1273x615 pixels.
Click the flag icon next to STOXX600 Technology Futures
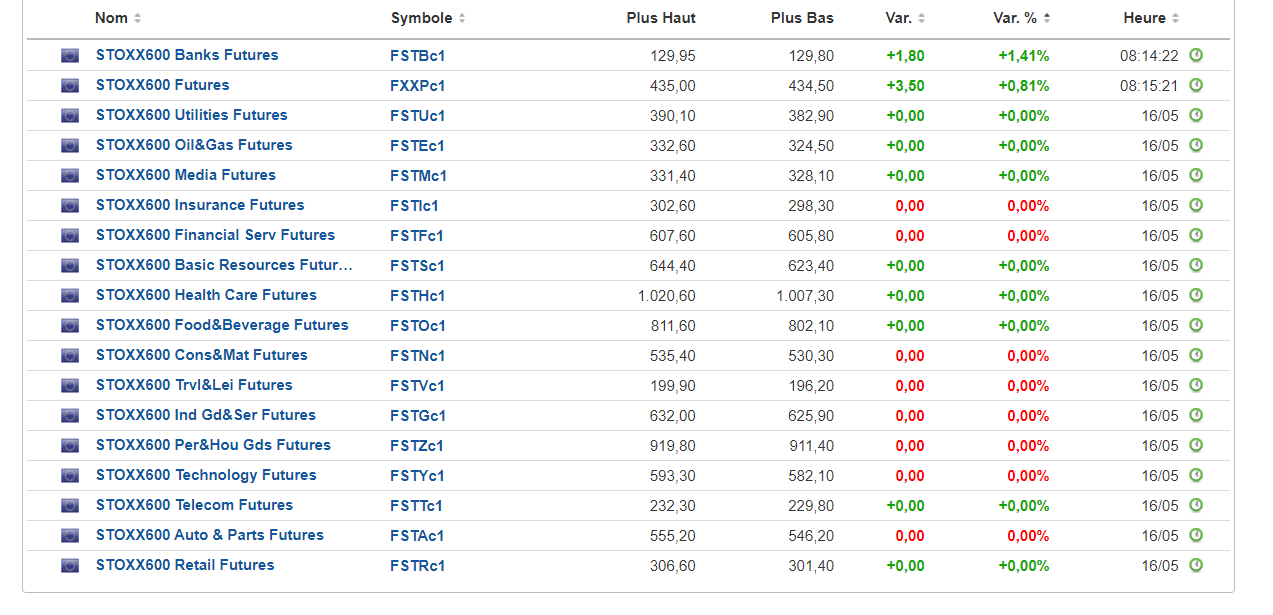[69, 476]
